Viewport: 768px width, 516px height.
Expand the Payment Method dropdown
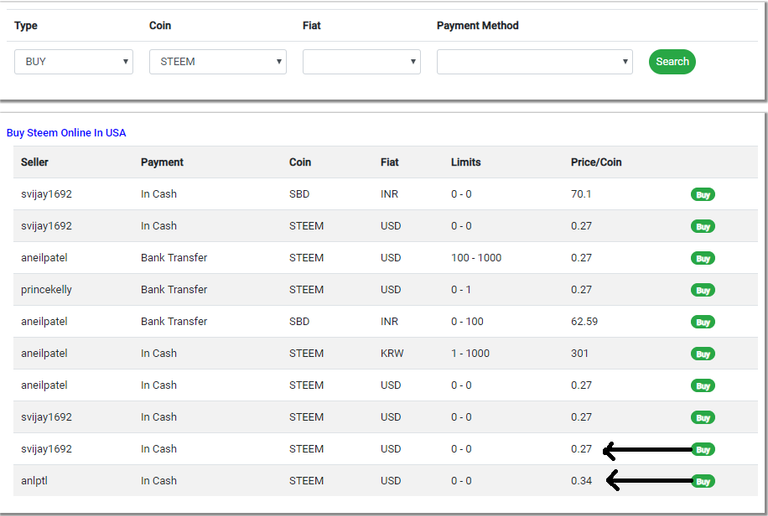pos(534,62)
